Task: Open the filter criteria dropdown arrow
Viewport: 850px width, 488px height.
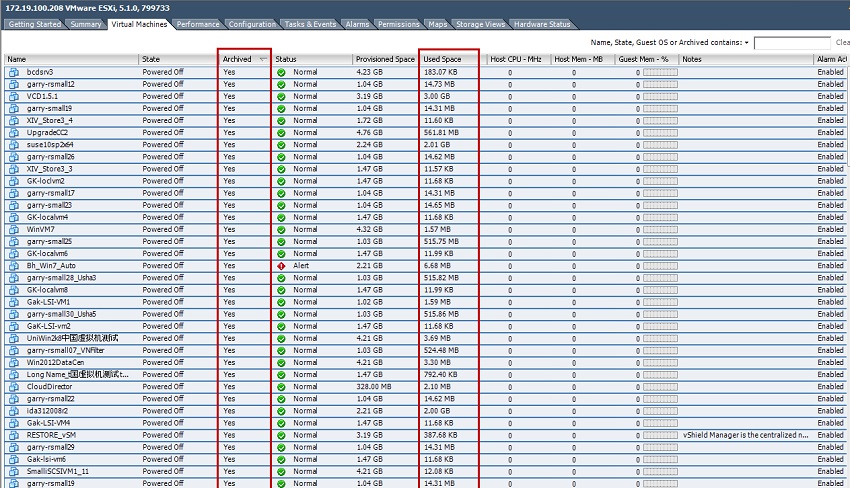Action: click(x=746, y=43)
